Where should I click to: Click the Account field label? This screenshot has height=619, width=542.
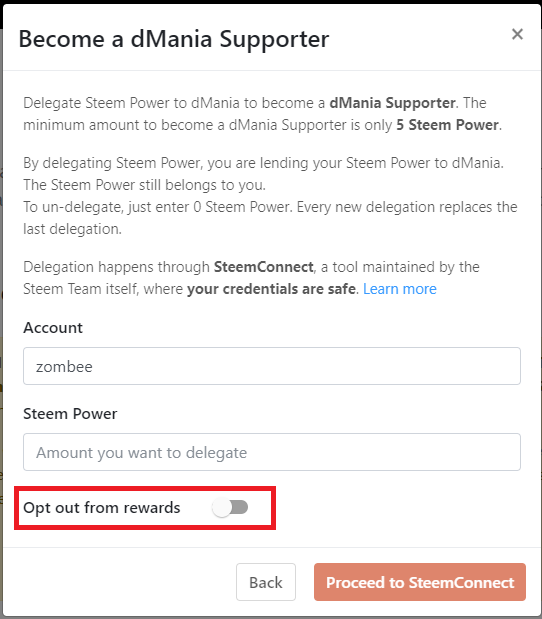53,328
